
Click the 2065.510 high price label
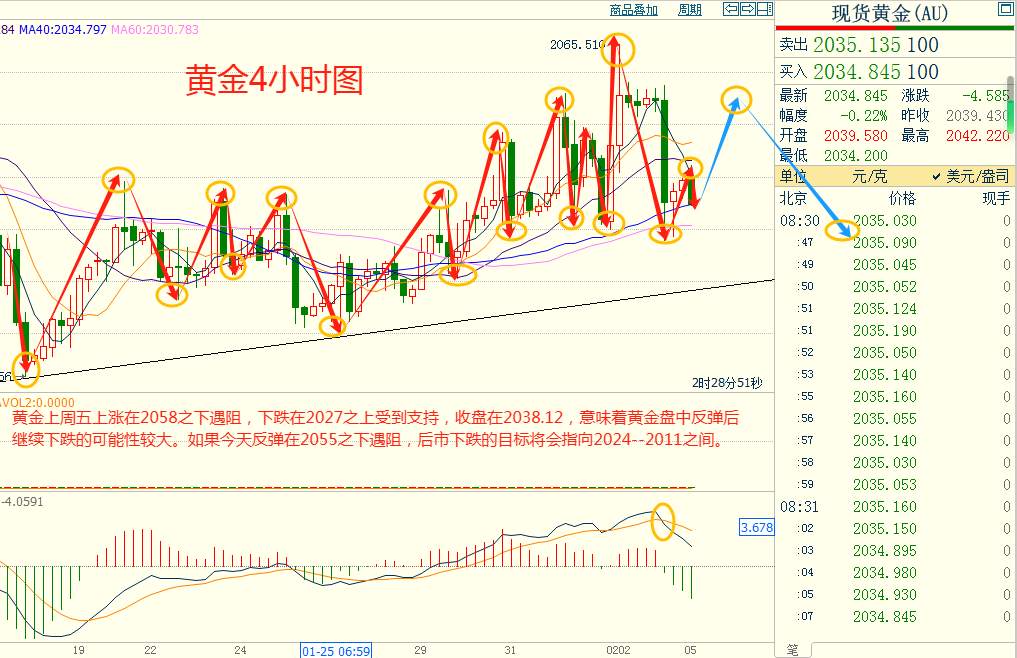coord(577,45)
